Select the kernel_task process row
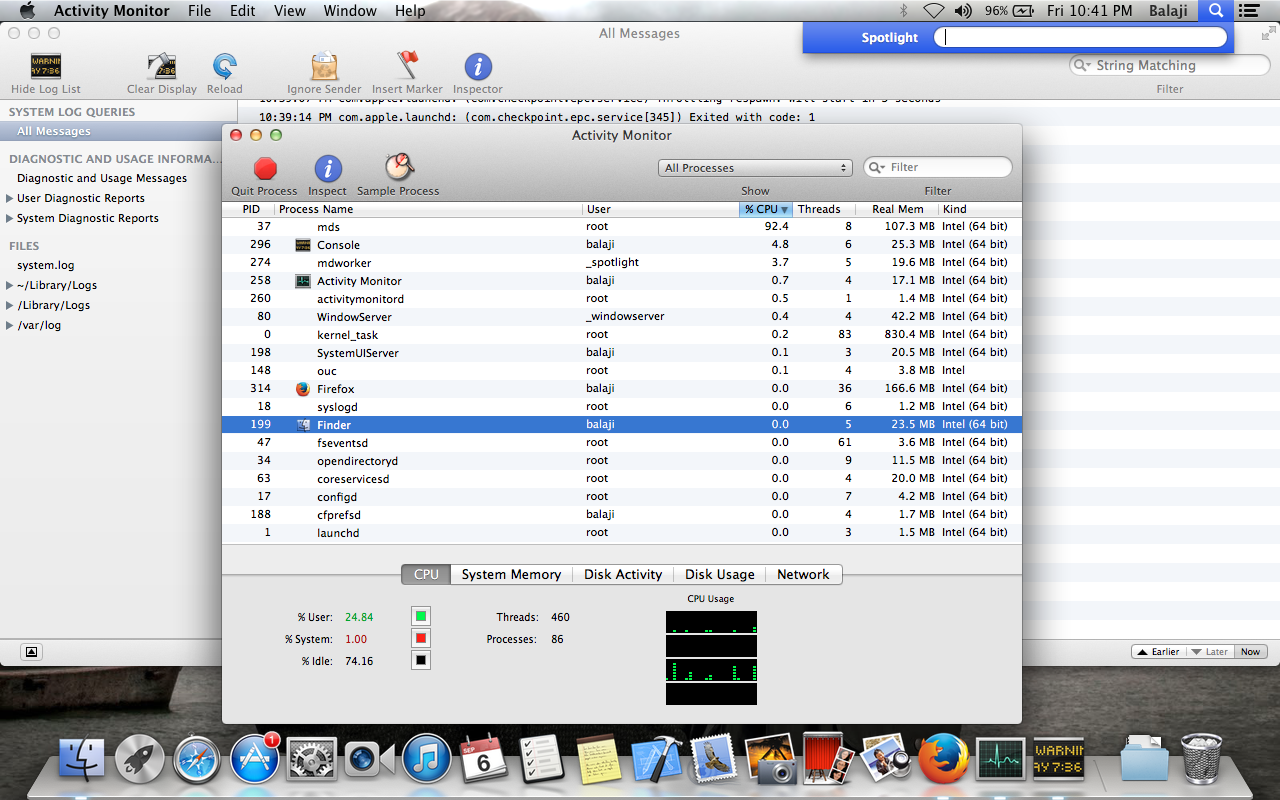The image size is (1280, 800). [x=622, y=335]
